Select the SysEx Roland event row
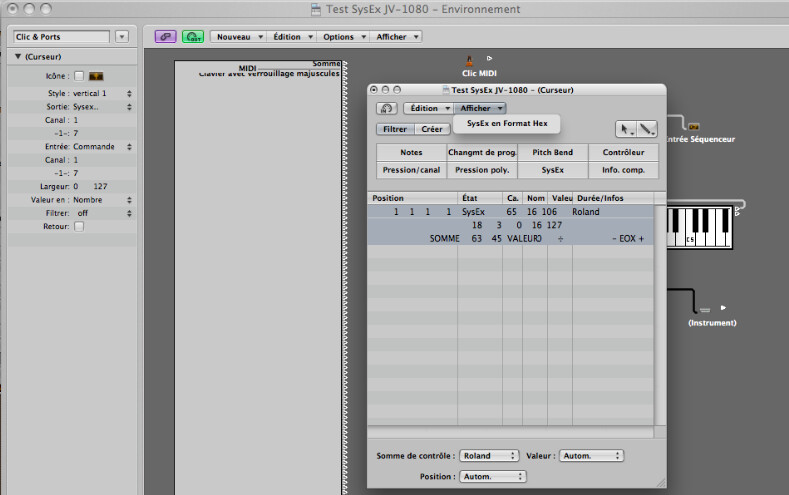The height and width of the screenshot is (495, 789). (x=510, y=212)
